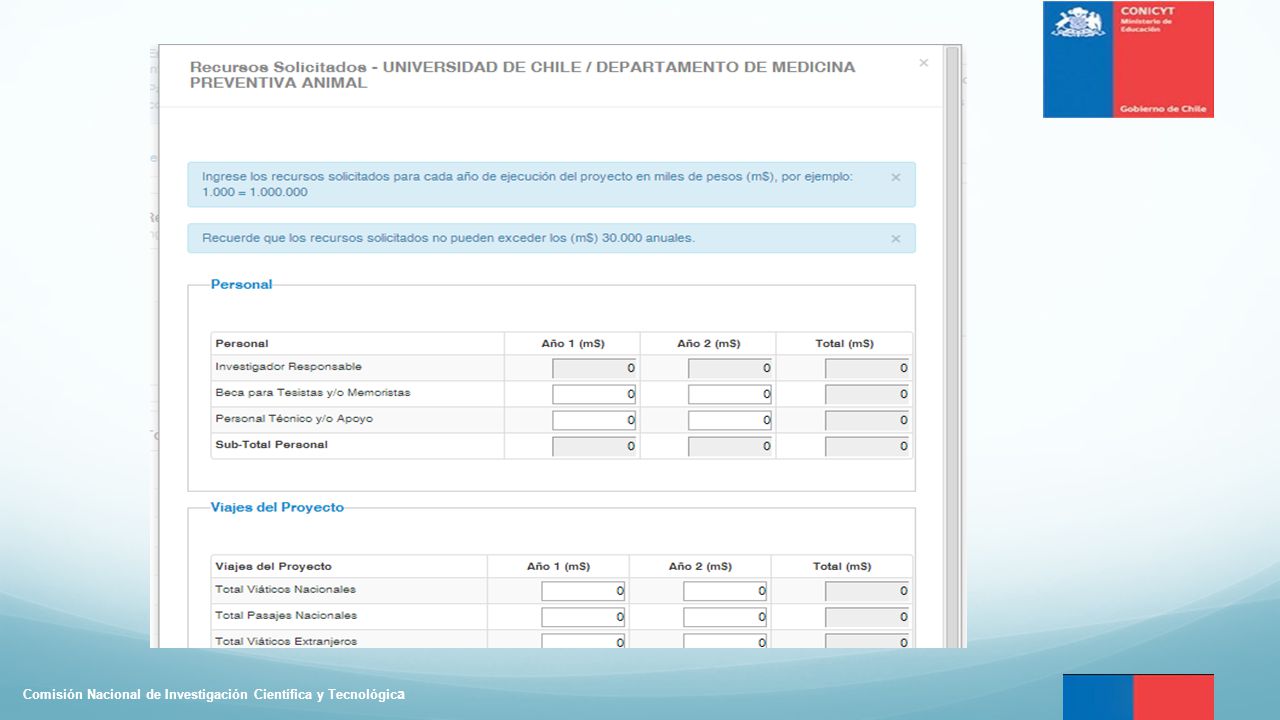Select Total Viáticos Nacionales Año 2 field
This screenshot has width=1280, height=720.
725,591
